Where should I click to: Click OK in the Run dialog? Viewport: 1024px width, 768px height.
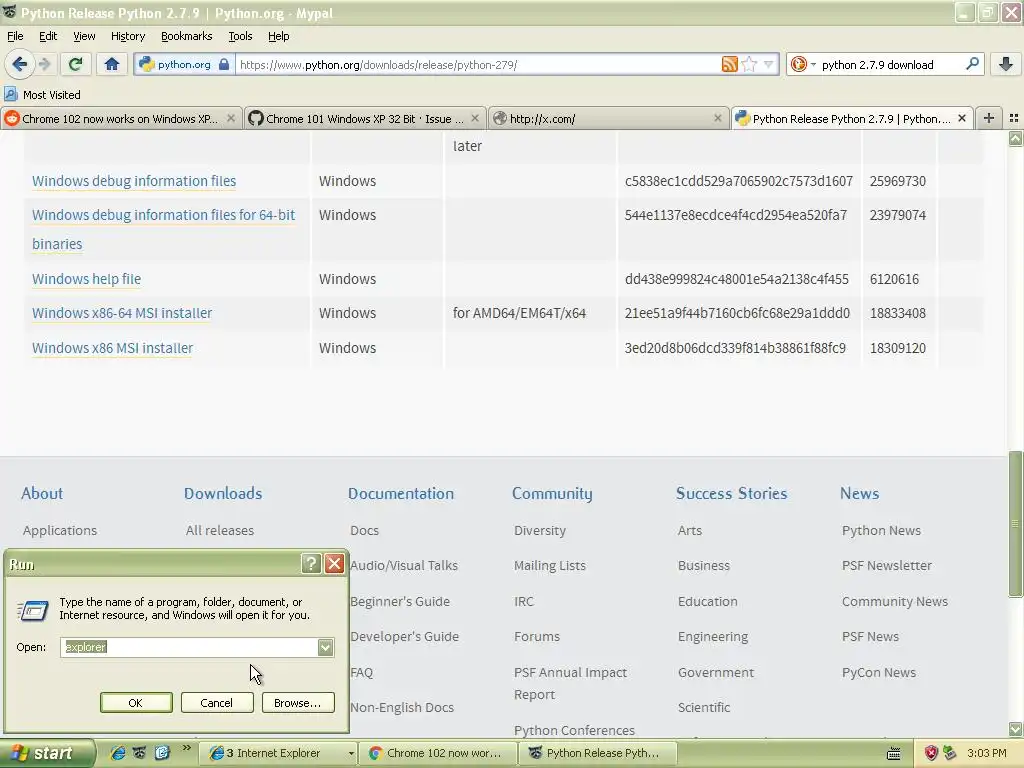(136, 703)
